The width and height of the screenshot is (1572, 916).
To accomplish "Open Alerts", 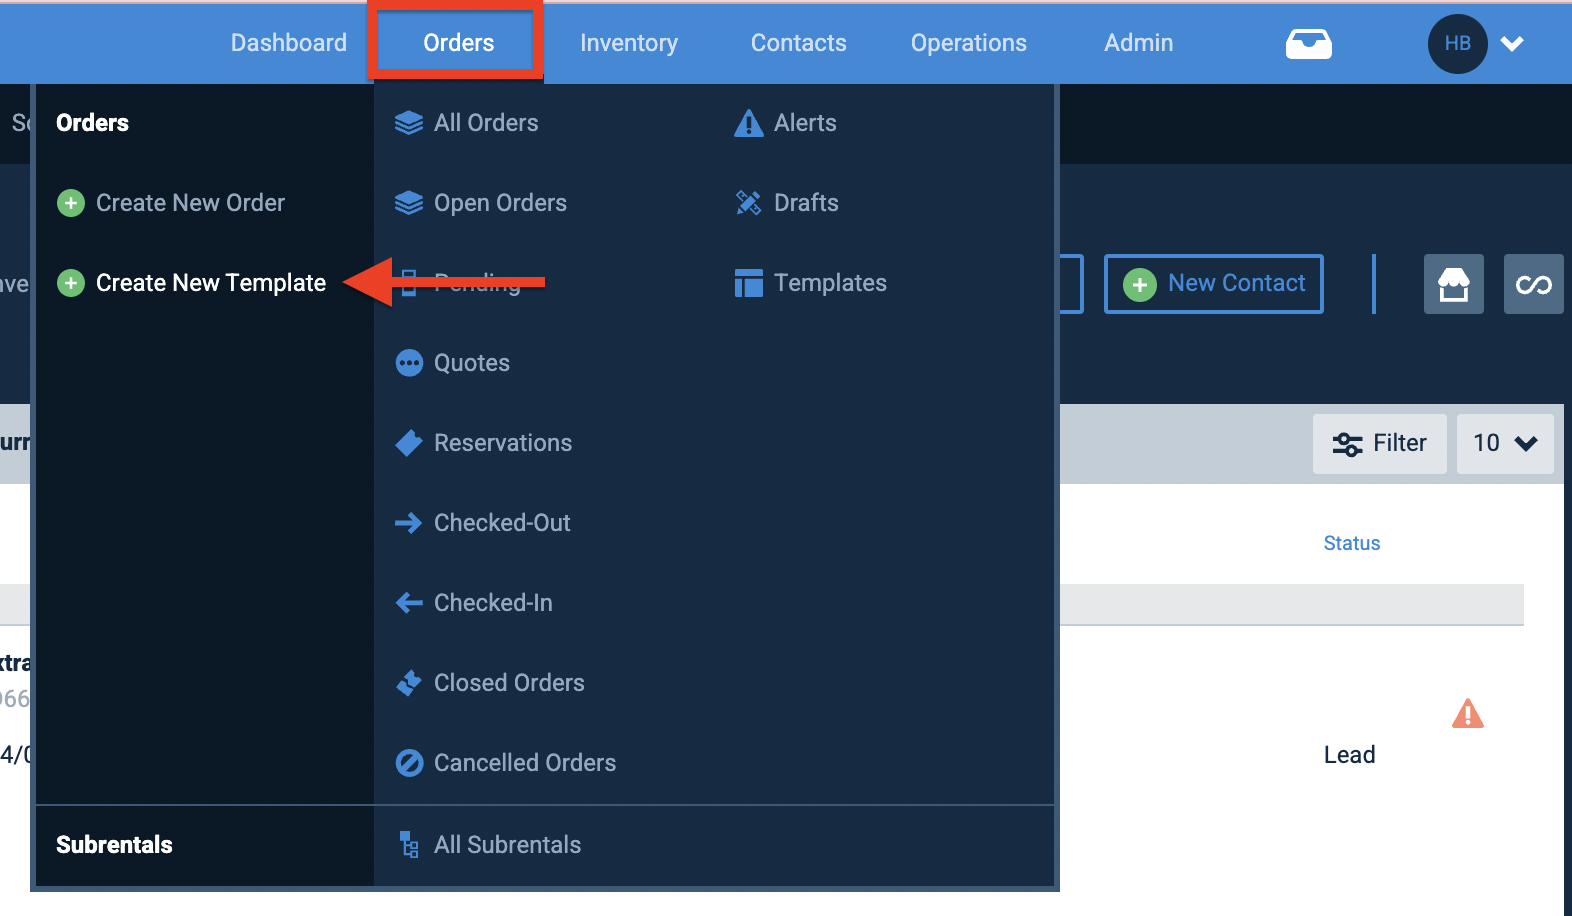I will tap(805, 123).
